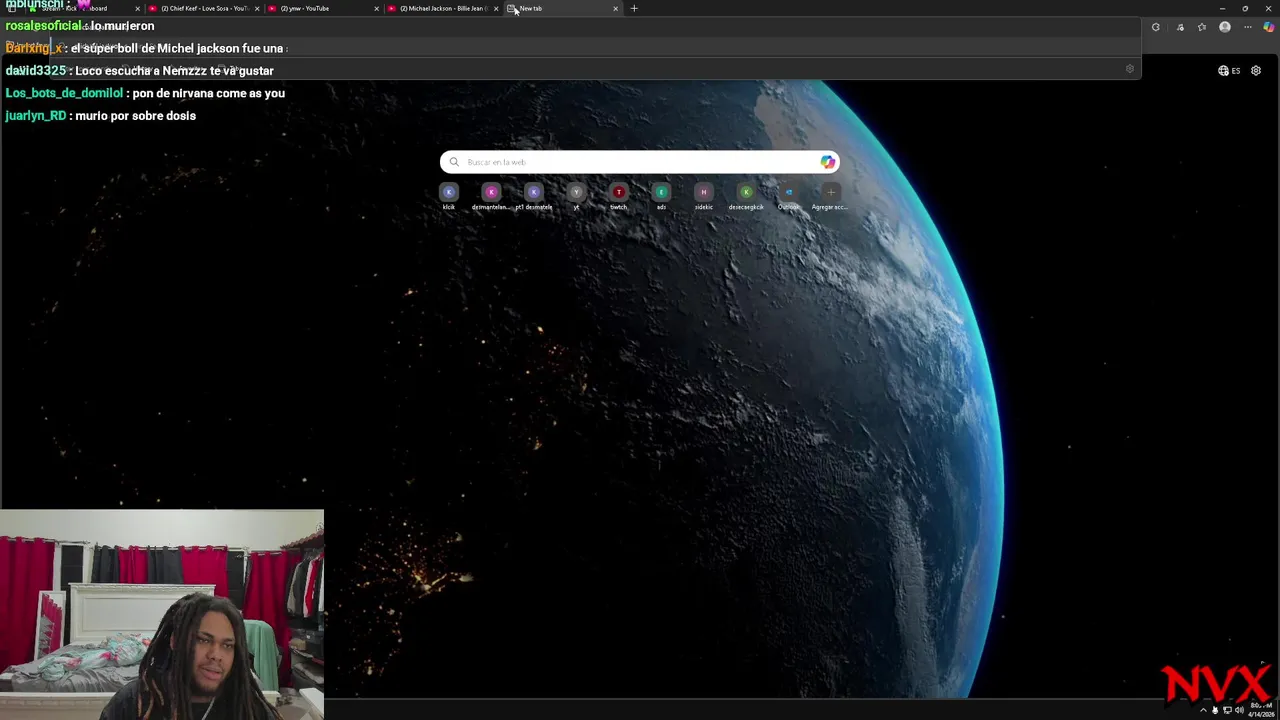
Task: Click chat username 'rosalesoficial'
Action: click(43, 26)
